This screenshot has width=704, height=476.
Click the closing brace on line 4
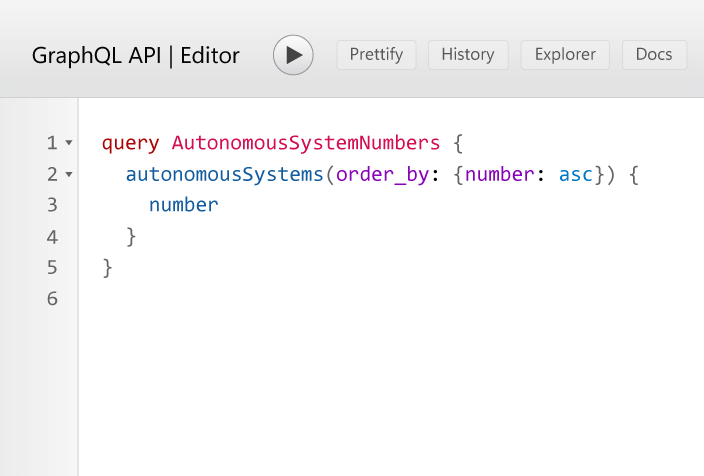point(131,237)
